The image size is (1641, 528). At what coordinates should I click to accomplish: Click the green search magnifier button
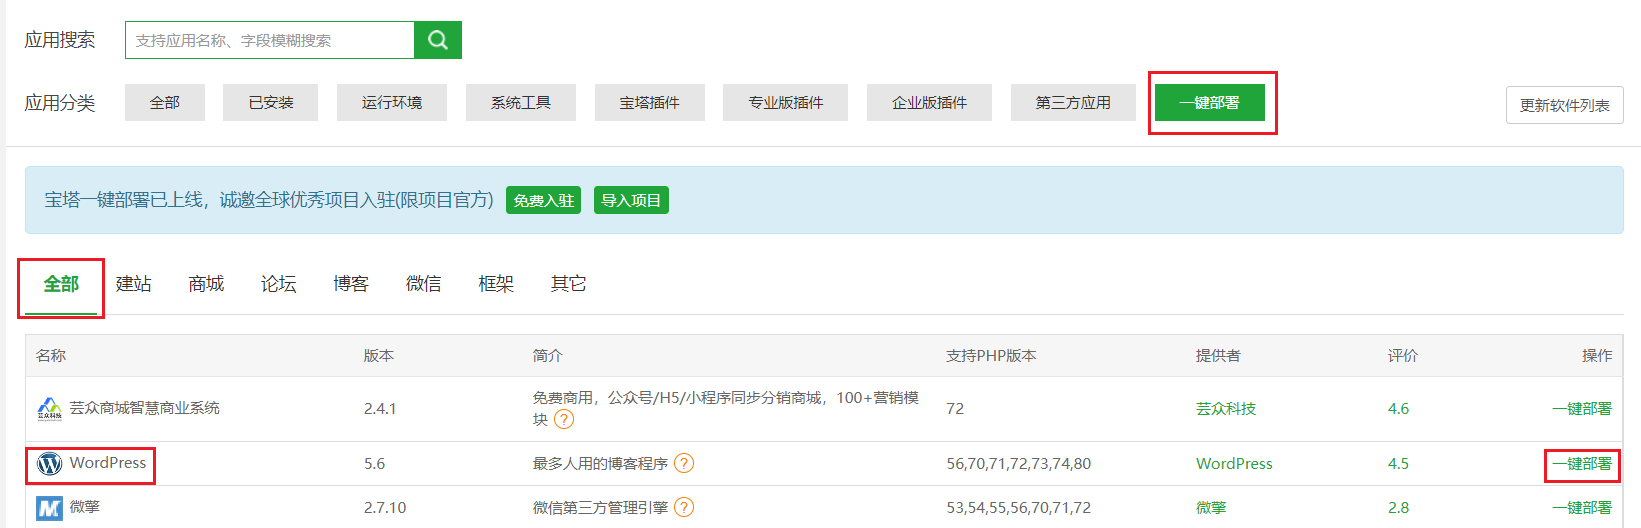pyautogui.click(x=437, y=40)
